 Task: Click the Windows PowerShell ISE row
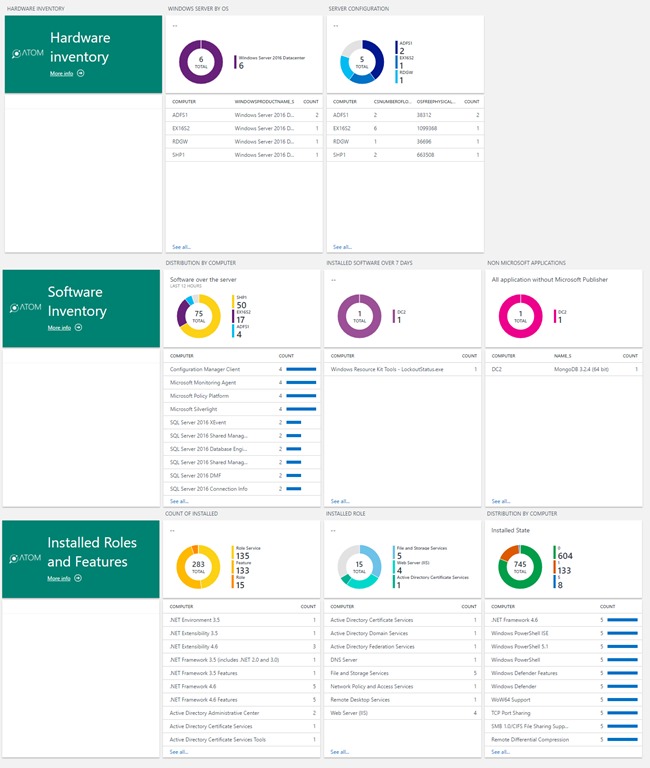(x=563, y=633)
